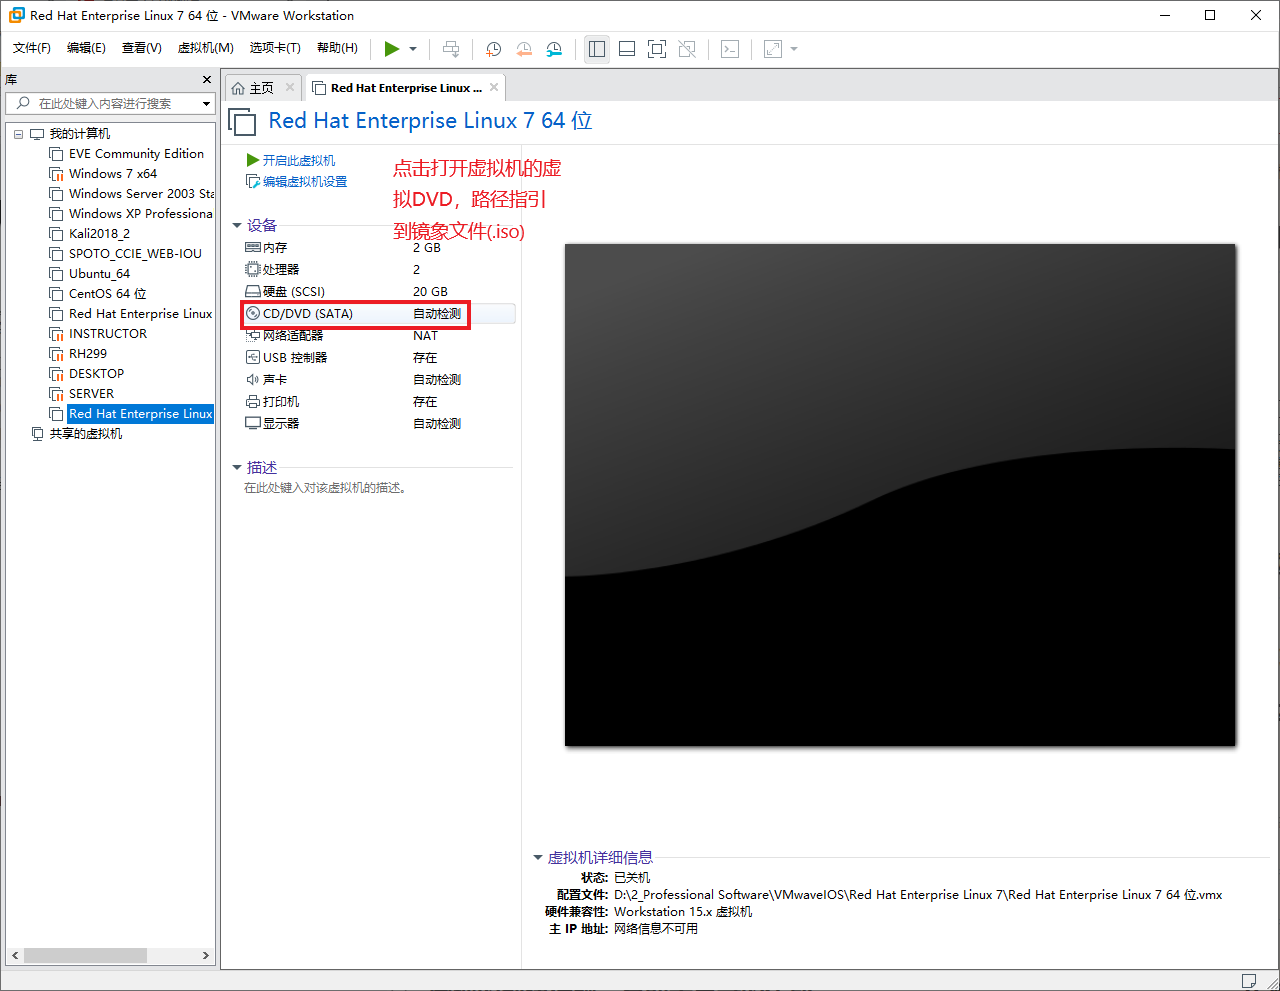Click the 处理器 device row
1280x991 pixels.
(378, 270)
